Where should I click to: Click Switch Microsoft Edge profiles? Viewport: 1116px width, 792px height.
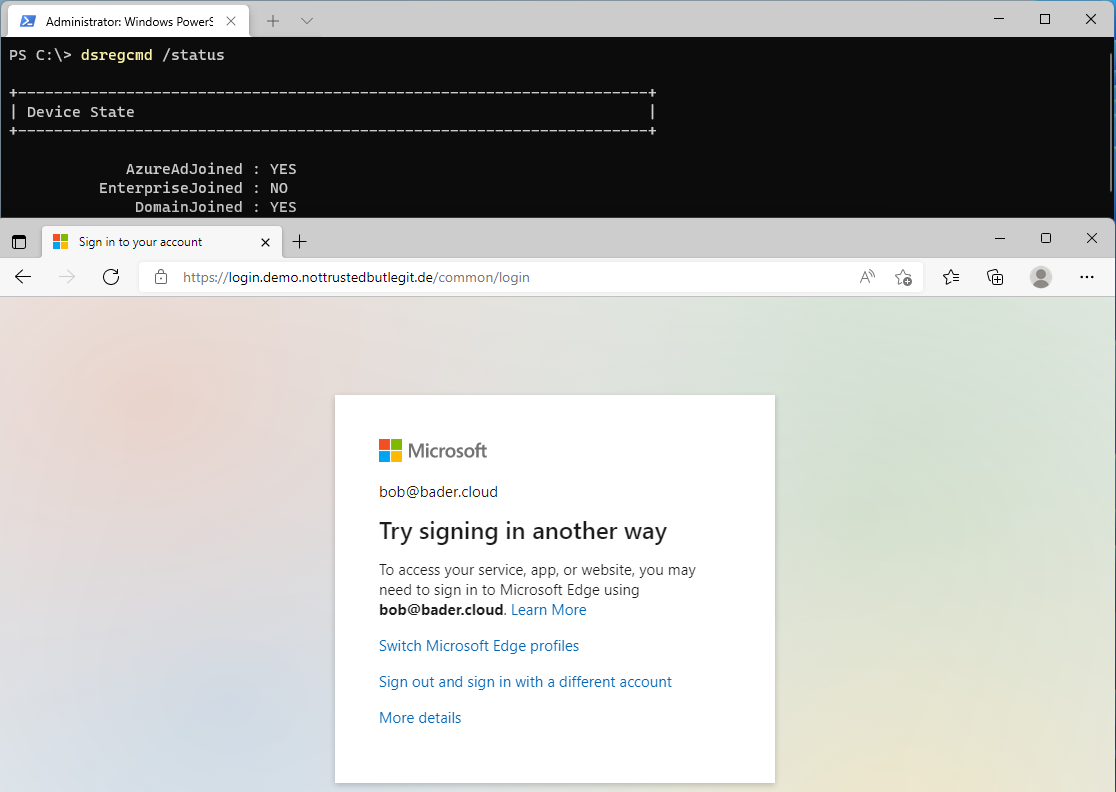pos(479,645)
